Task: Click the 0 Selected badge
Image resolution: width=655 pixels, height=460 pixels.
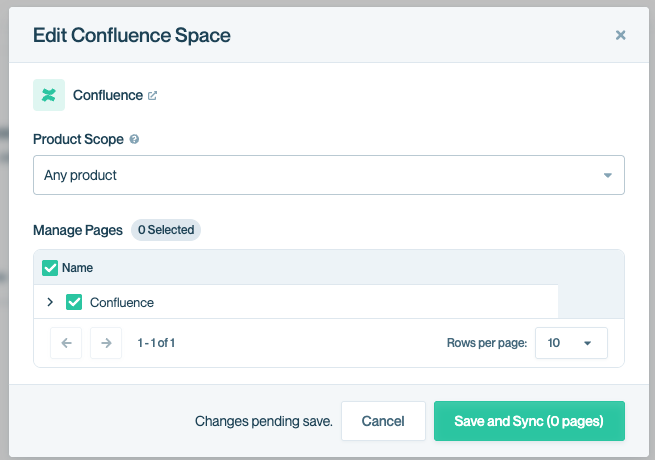Action: [166, 230]
